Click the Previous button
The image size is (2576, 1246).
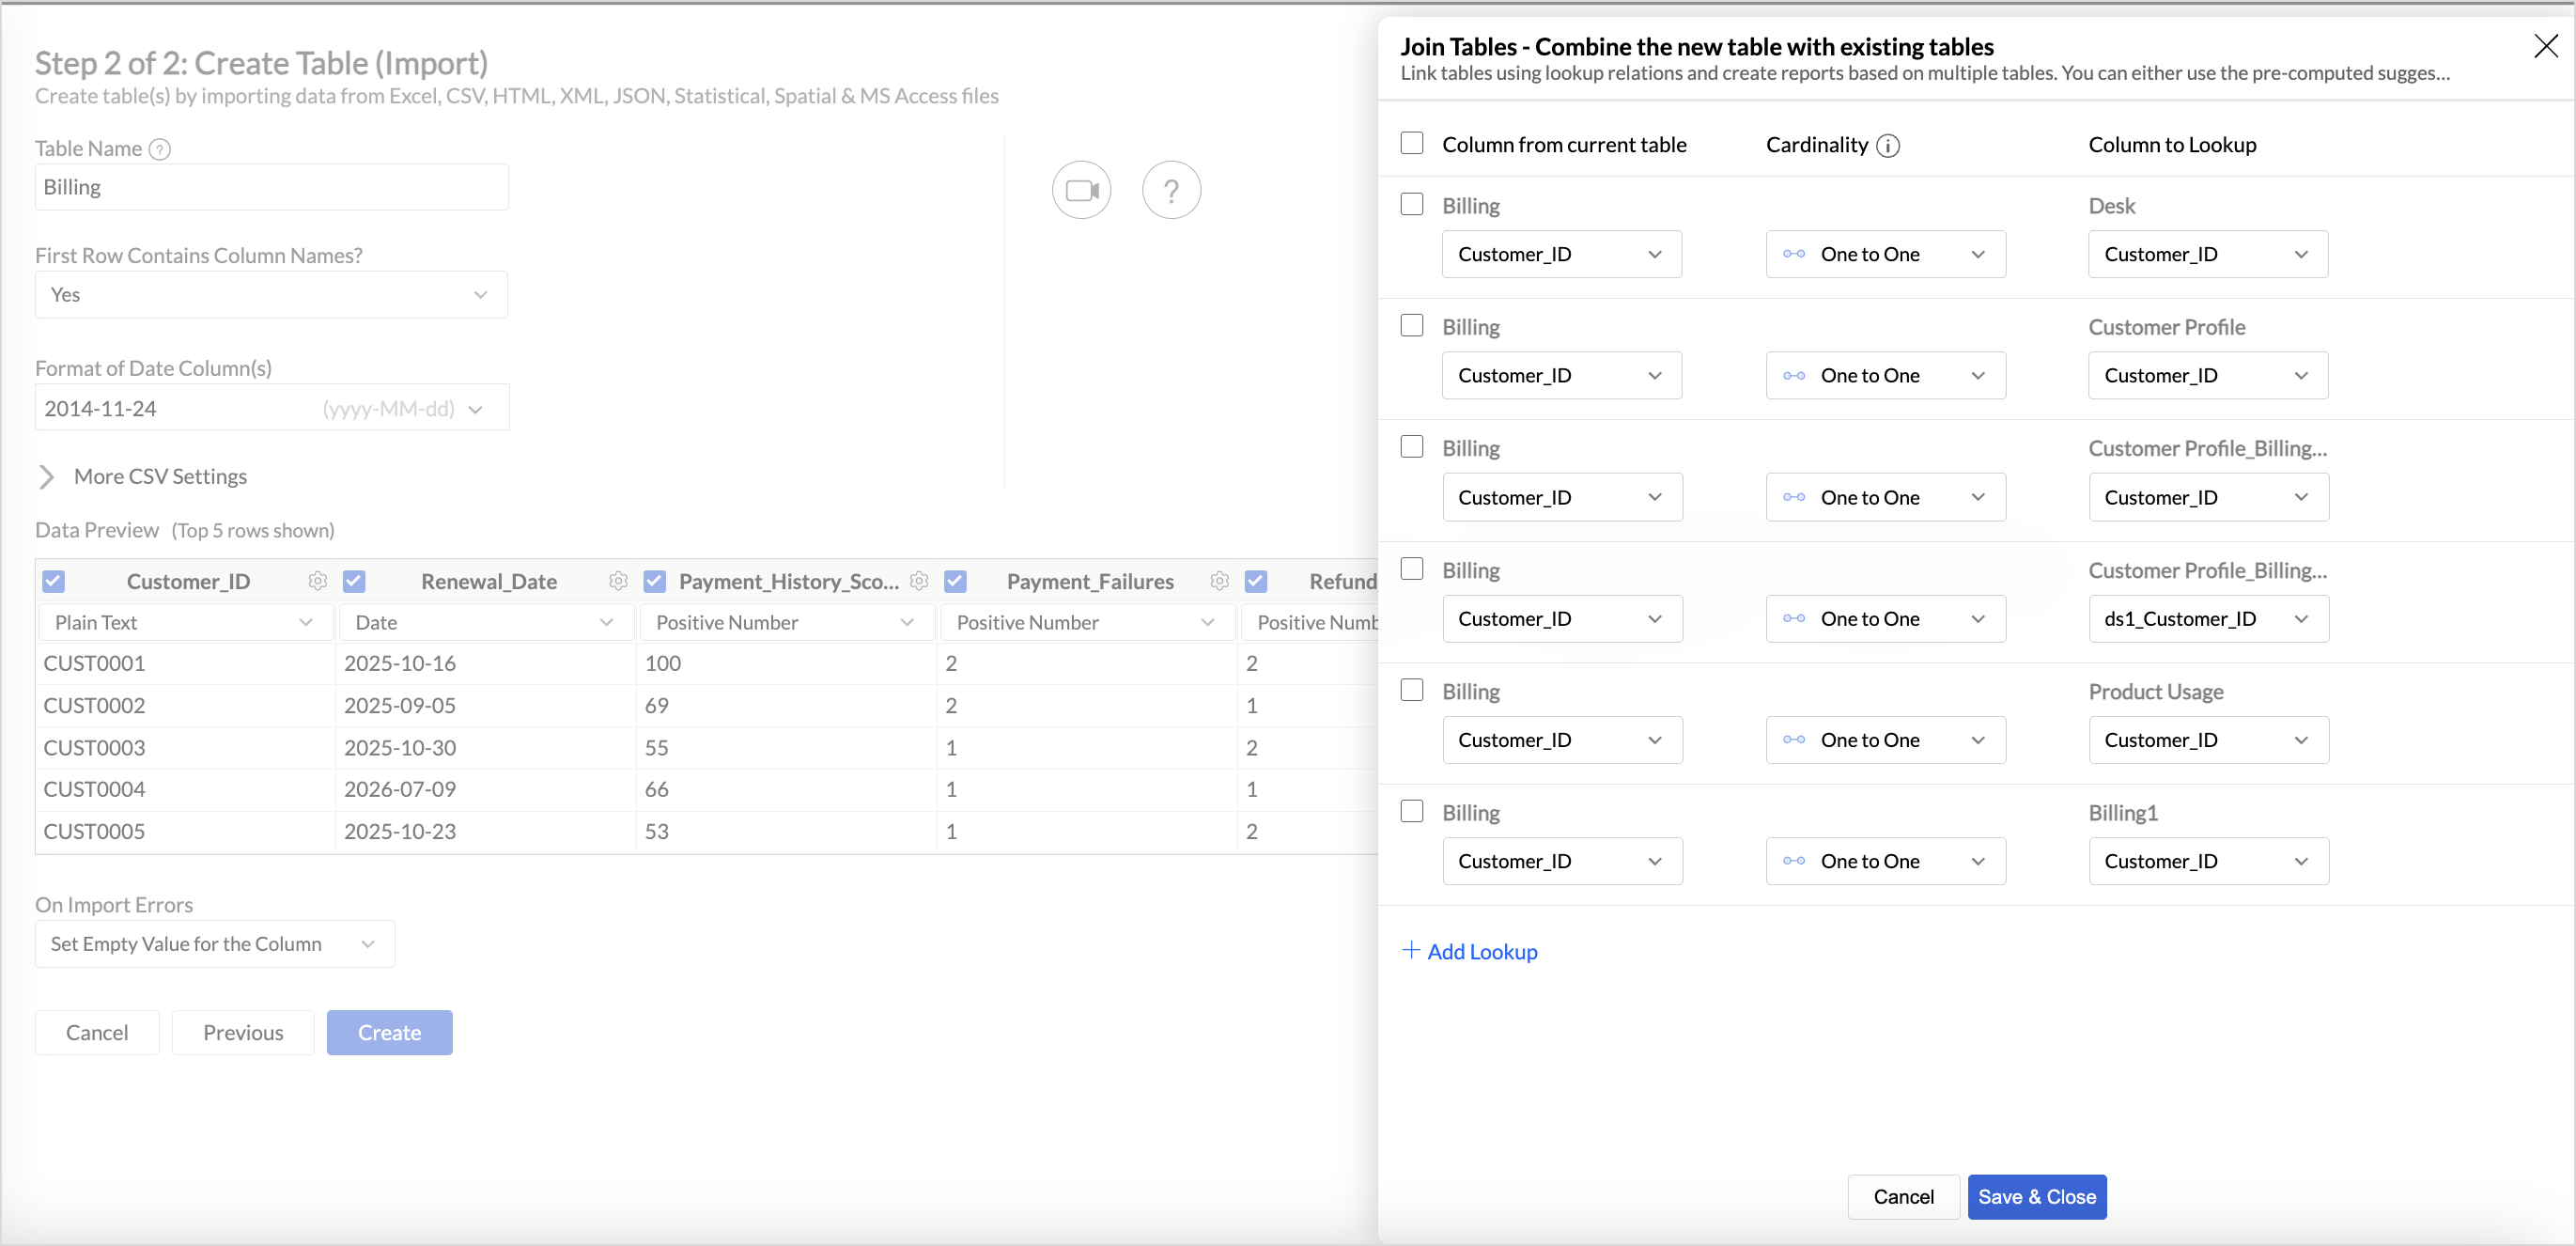coord(243,1032)
